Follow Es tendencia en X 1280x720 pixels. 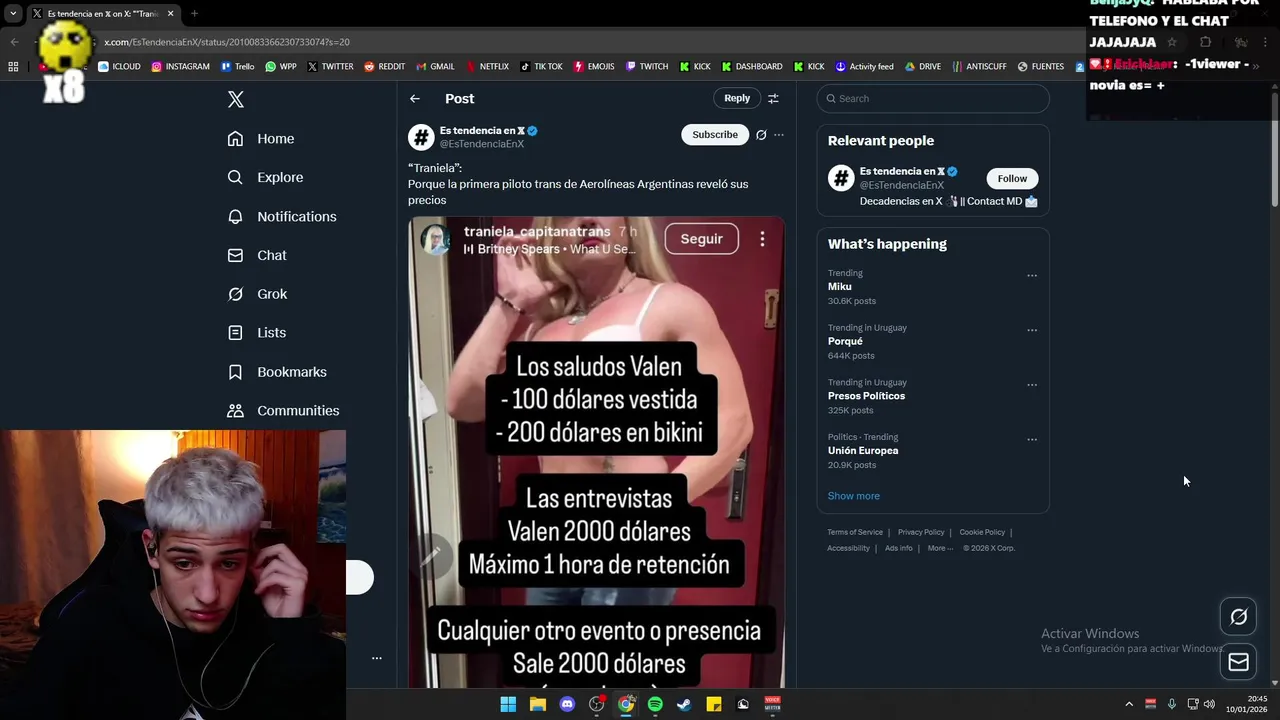(1012, 178)
